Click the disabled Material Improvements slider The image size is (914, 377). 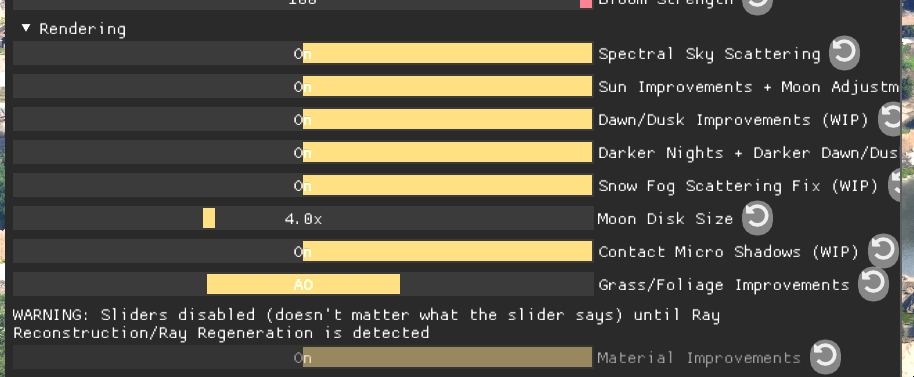point(303,357)
